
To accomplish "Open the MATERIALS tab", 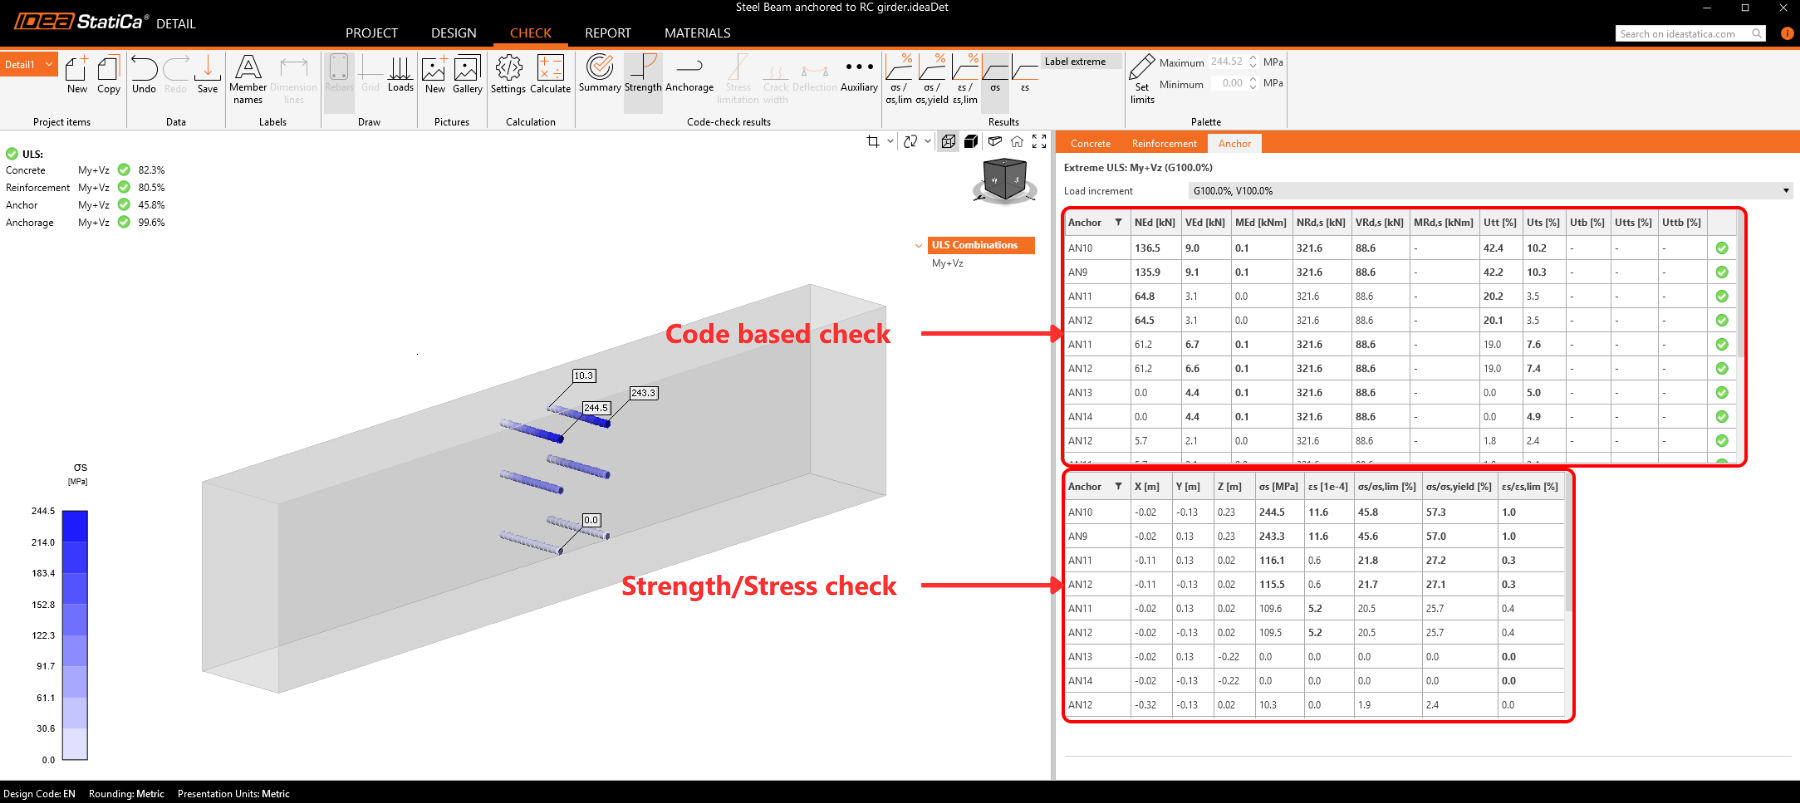I will [697, 33].
